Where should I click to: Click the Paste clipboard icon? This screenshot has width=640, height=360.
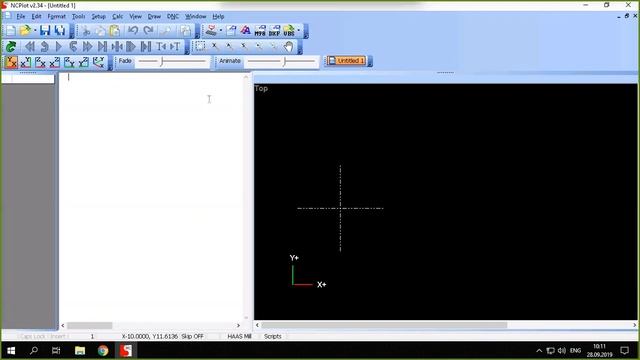115,31
